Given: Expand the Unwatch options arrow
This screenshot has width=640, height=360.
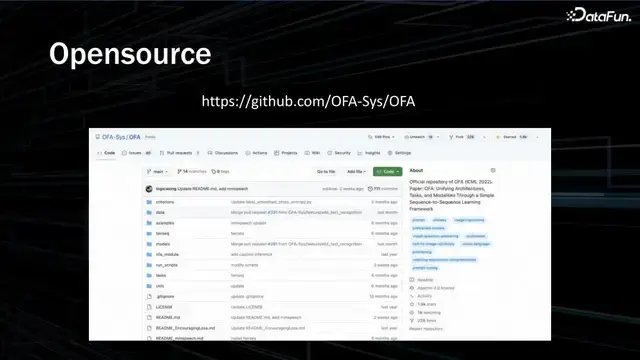Looking at the screenshot, I should tap(438, 137).
